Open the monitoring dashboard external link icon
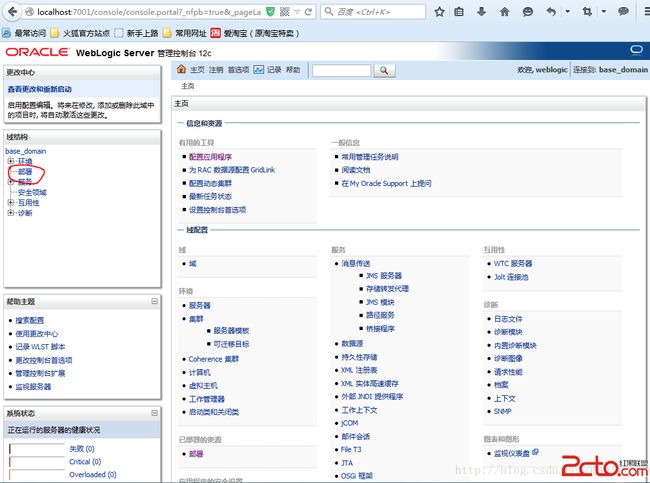Viewport: 650px width, 483px height. [535, 453]
